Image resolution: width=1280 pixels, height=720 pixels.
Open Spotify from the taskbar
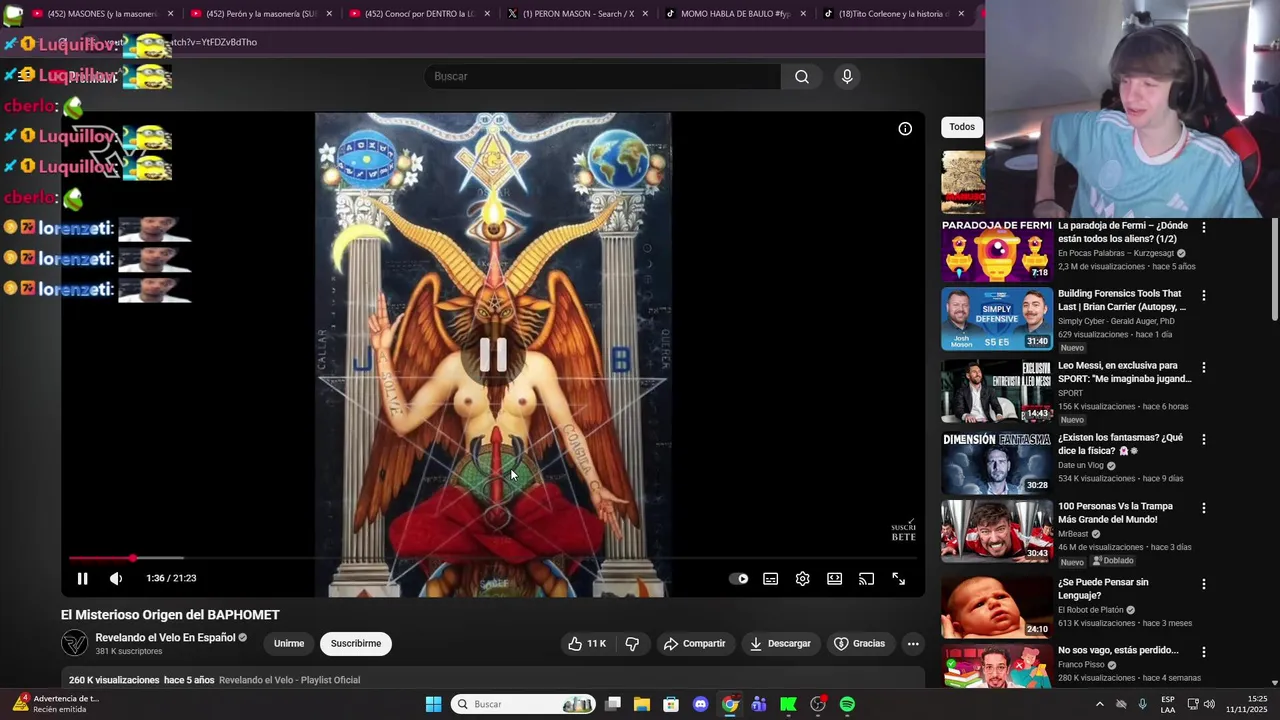tap(847, 704)
